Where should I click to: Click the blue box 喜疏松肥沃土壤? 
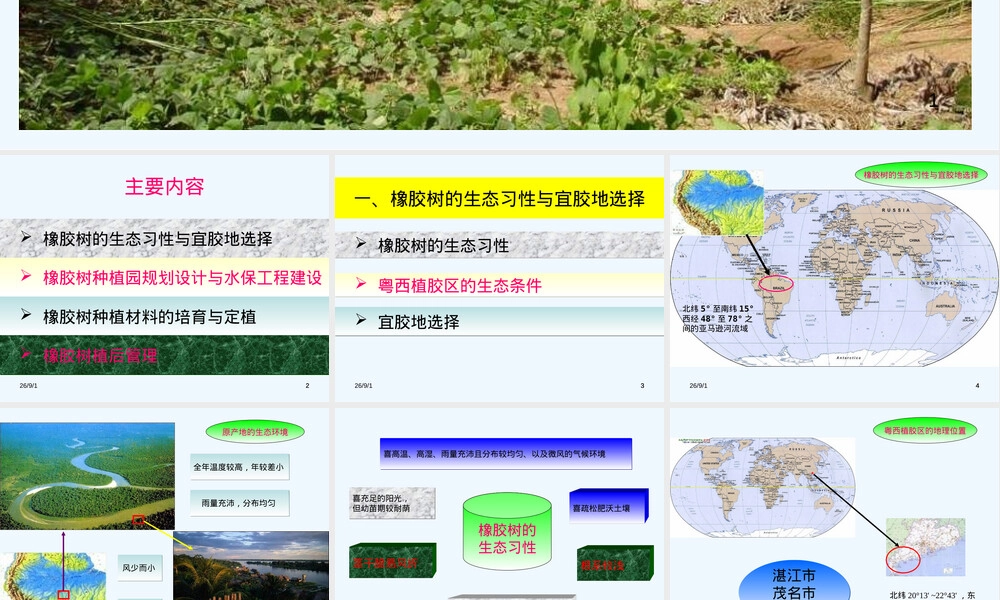coord(608,506)
